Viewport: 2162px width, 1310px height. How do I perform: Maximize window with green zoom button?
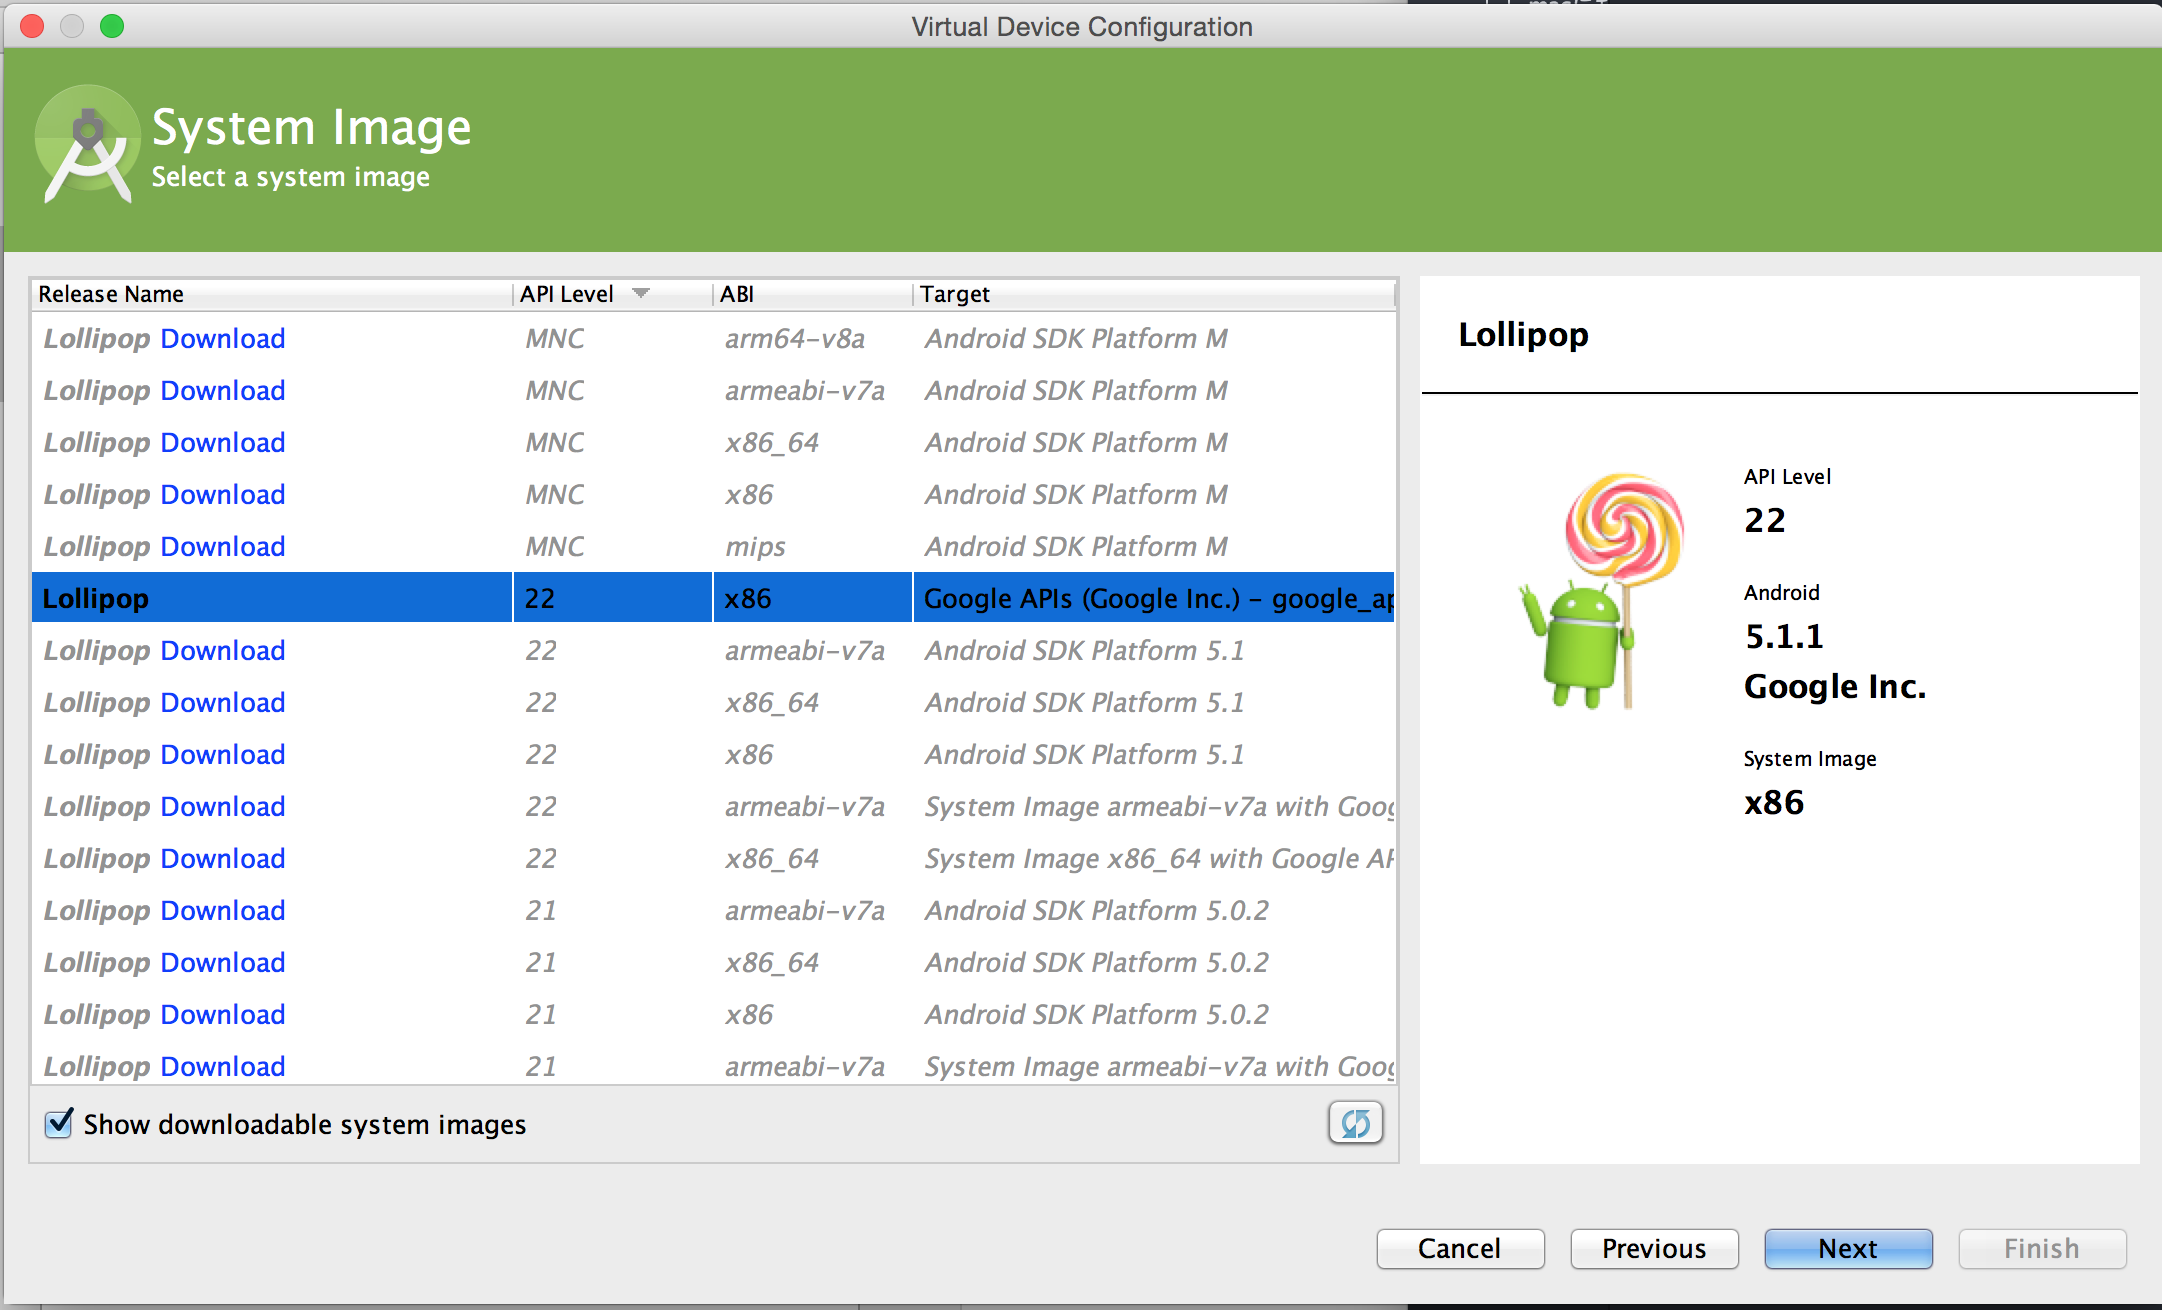pos(112,26)
